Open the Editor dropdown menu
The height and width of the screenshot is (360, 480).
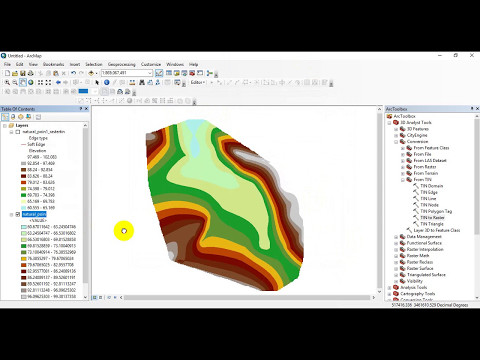[198, 82]
